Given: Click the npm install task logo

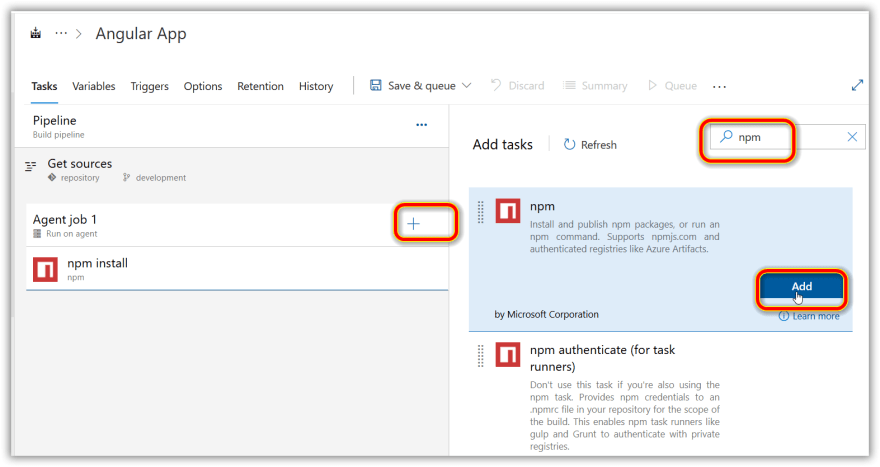Looking at the screenshot, I should click(x=45, y=269).
